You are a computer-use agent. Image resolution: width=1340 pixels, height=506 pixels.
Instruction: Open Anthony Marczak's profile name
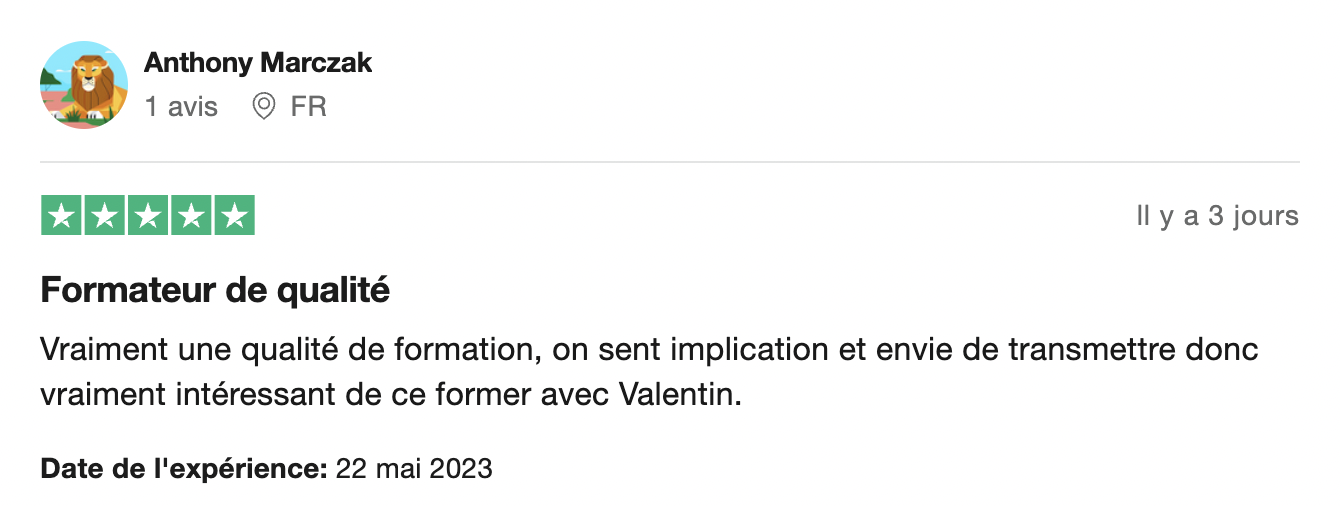point(258,63)
